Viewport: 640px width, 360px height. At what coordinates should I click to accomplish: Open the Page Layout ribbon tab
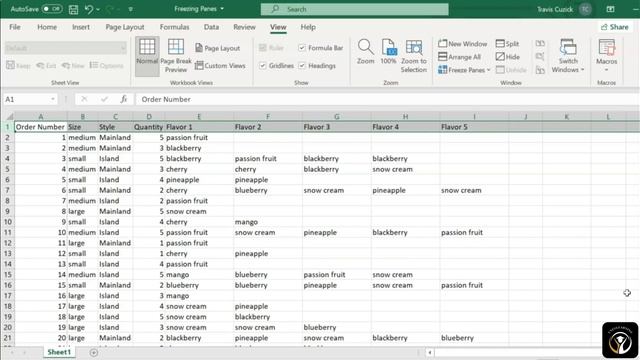coord(124,27)
